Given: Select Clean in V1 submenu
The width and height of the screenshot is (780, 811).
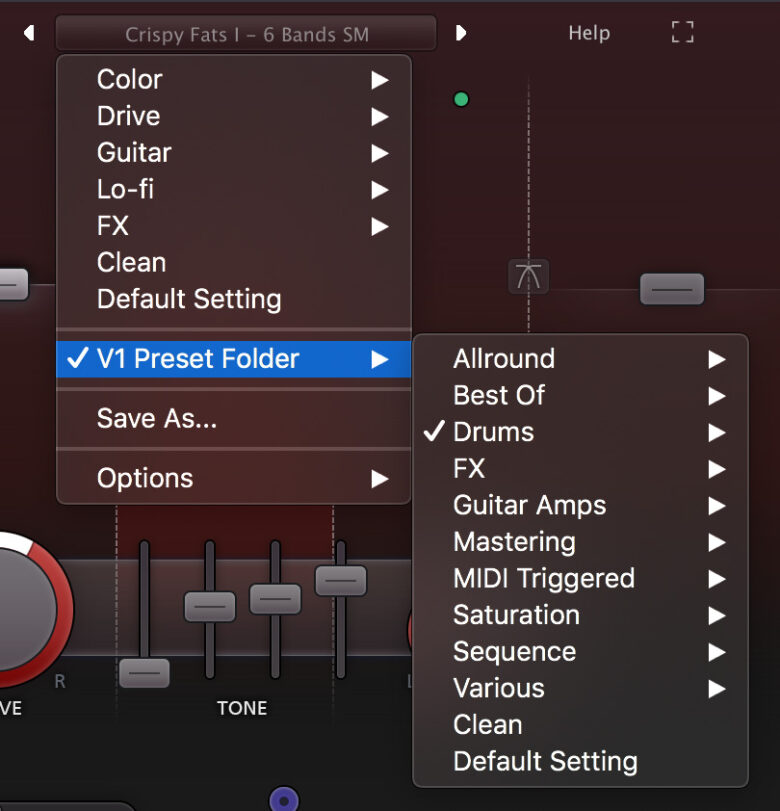Looking at the screenshot, I should [580, 725].
